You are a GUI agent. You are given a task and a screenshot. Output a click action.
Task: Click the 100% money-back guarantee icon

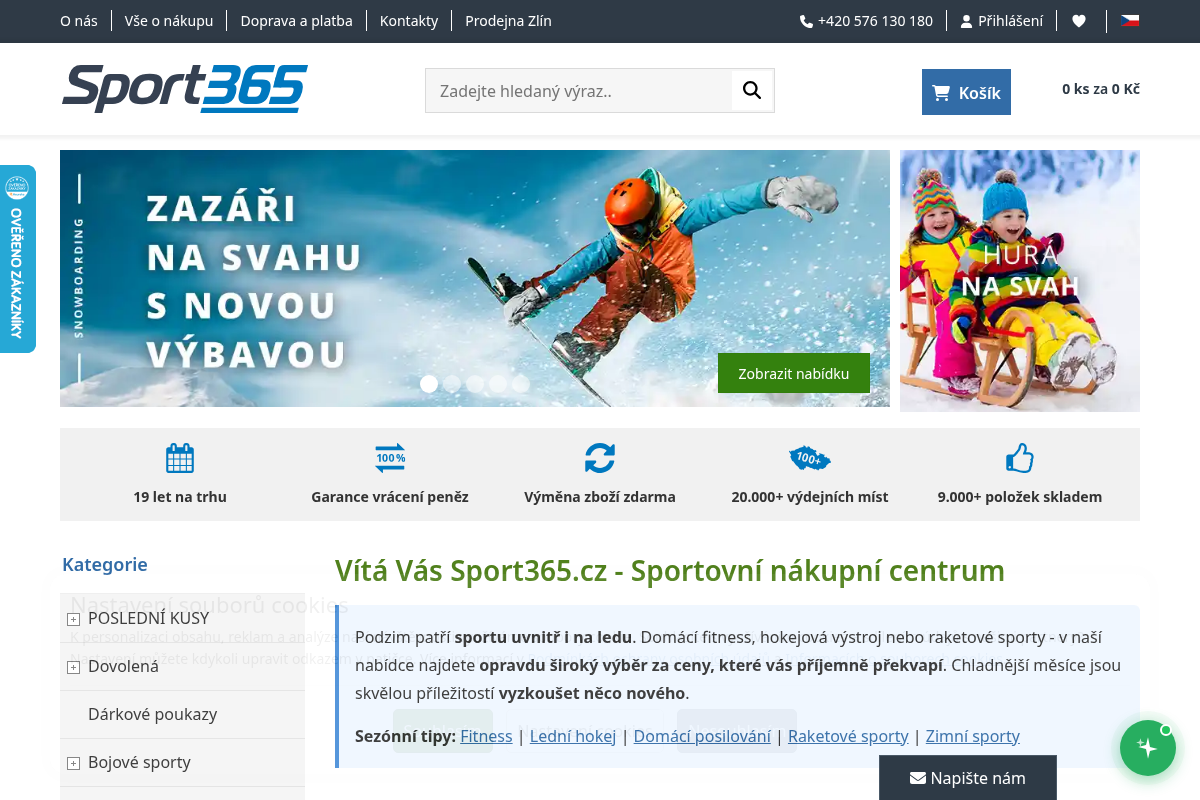[390, 458]
